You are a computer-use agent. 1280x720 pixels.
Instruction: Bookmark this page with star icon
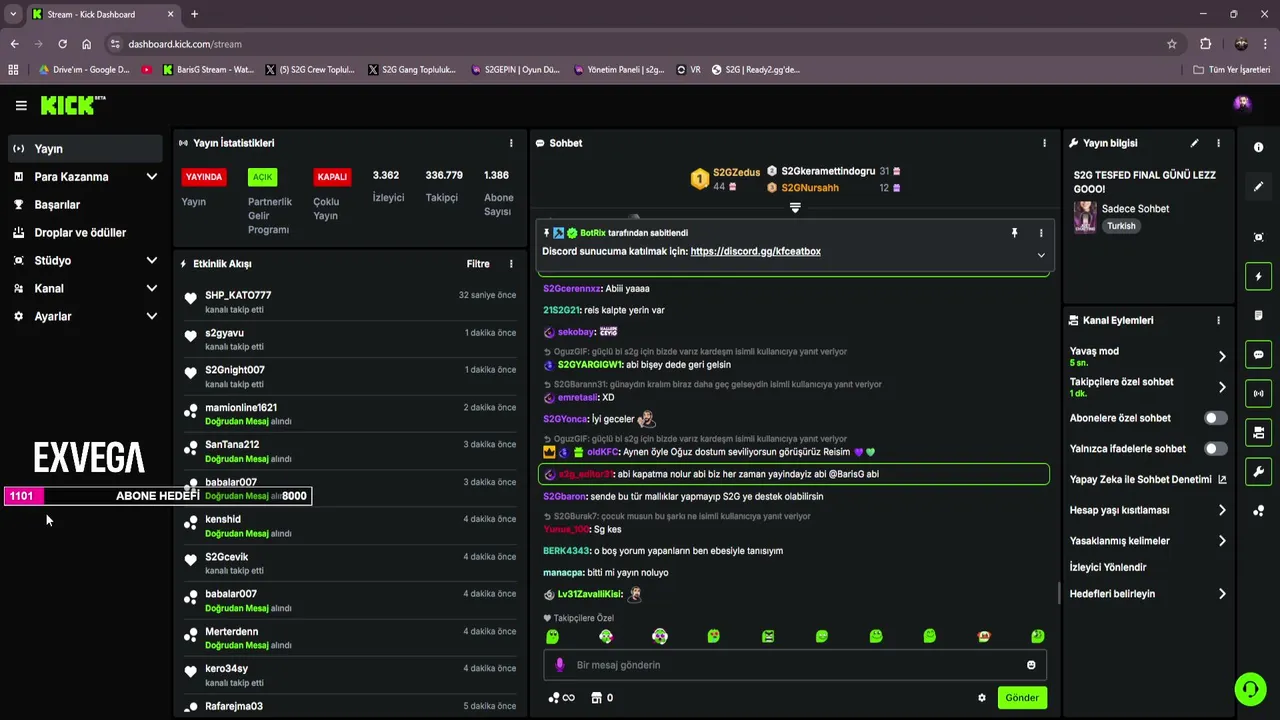[x=1172, y=44]
